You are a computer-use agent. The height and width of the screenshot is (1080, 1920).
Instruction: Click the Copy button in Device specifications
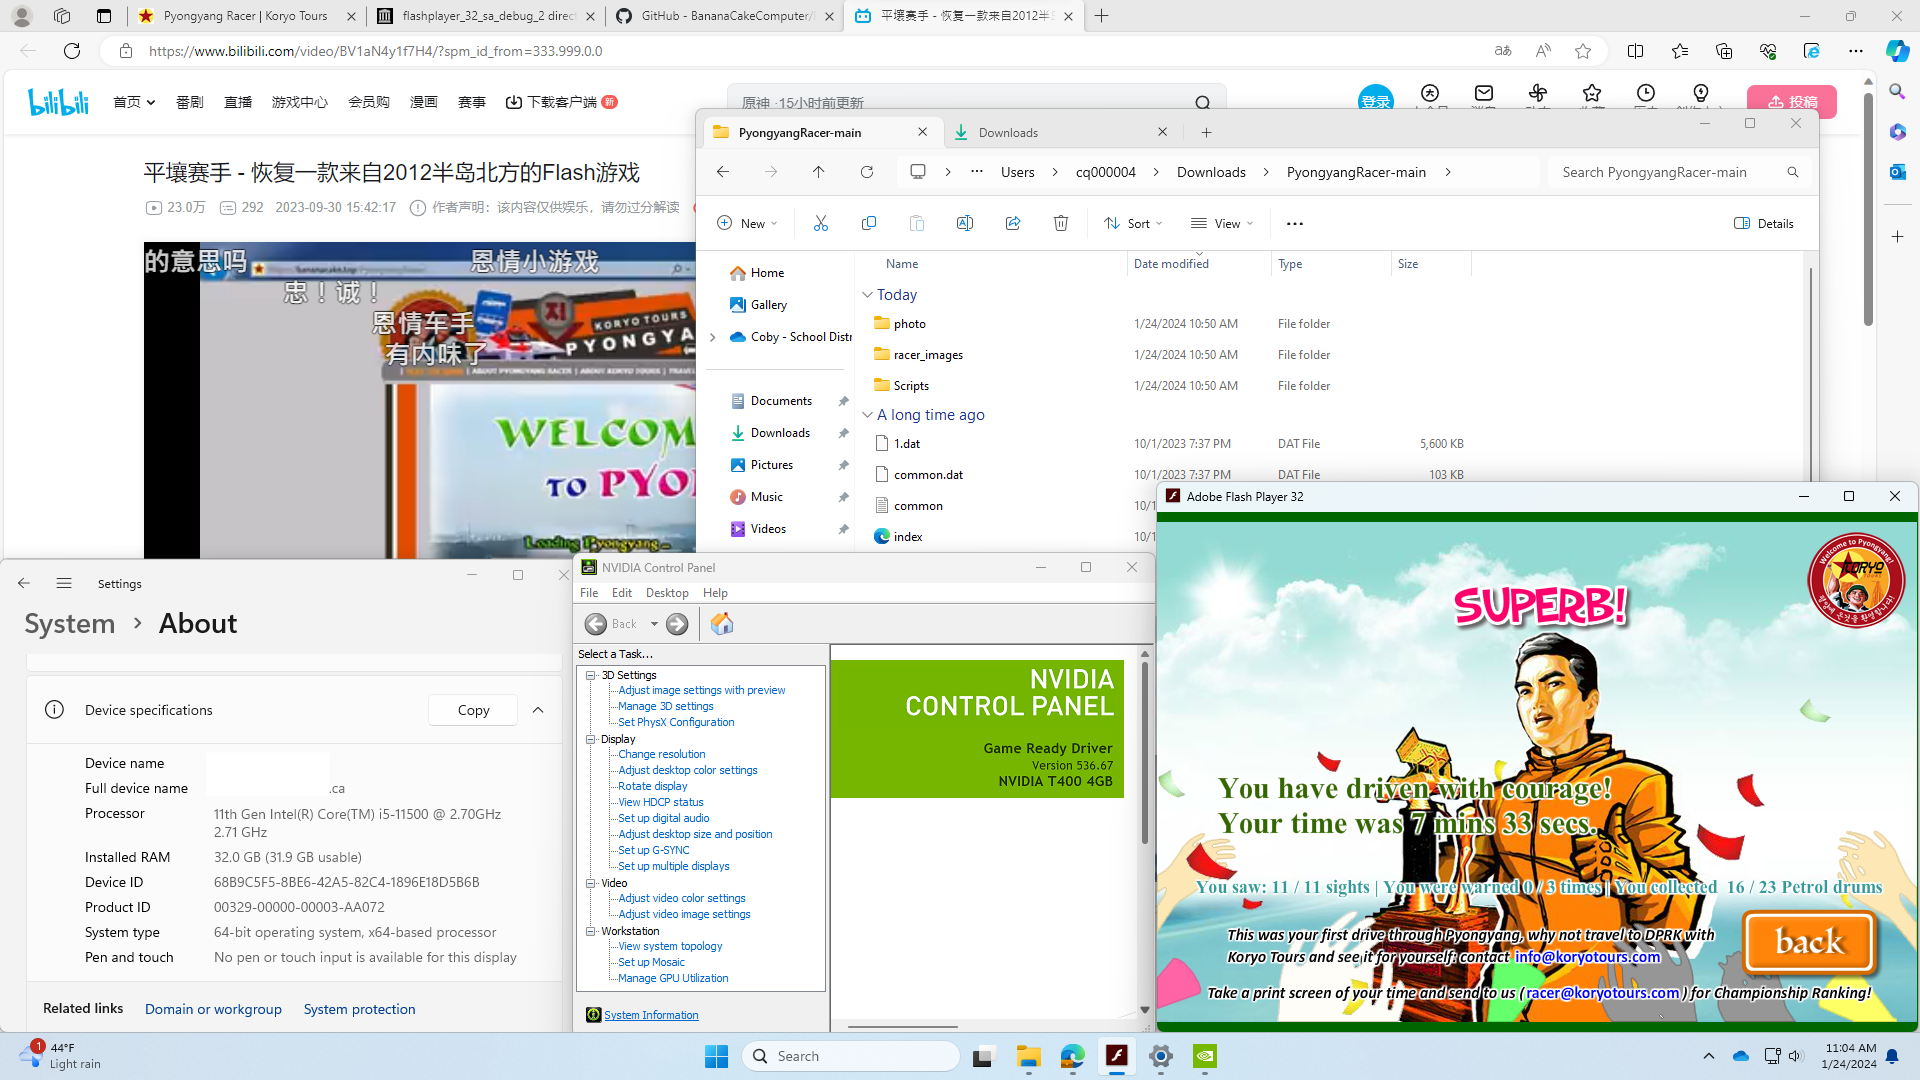coord(473,710)
